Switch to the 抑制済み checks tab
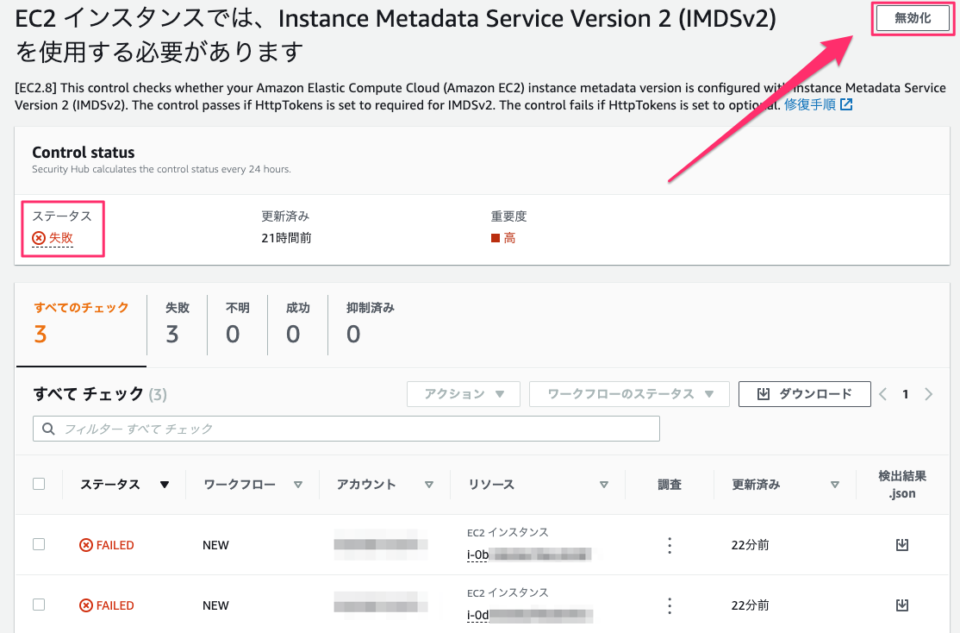 370,323
